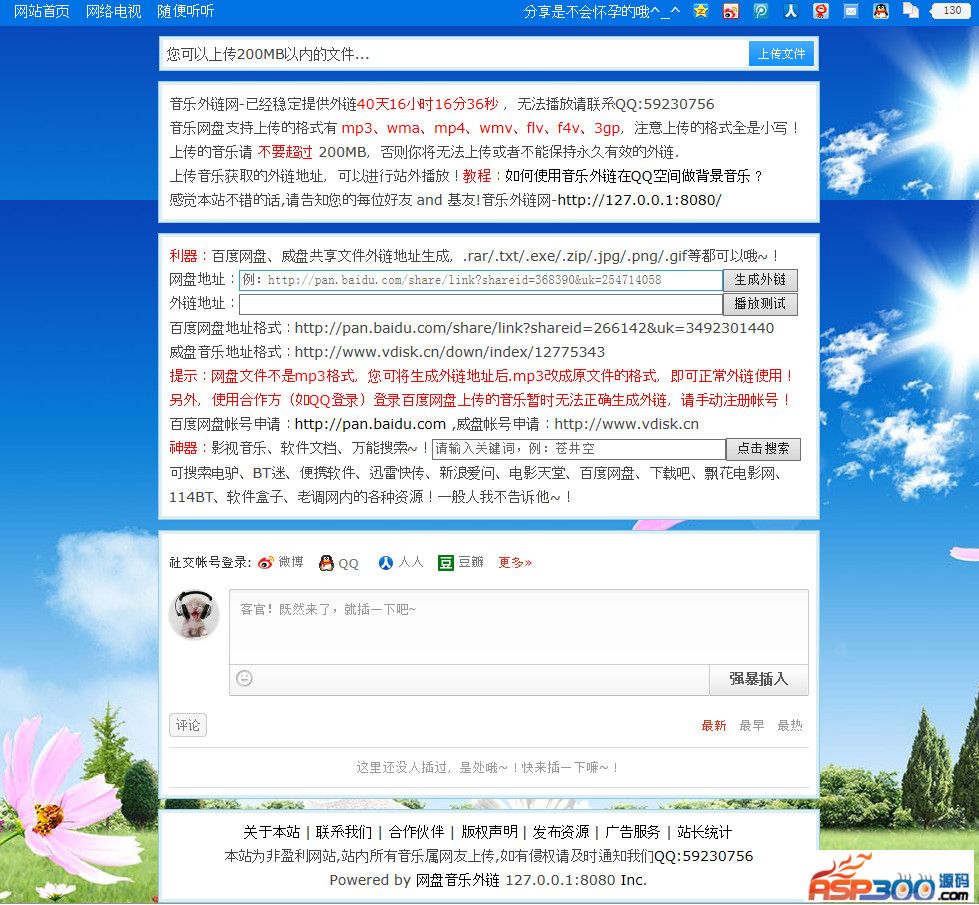Click the 200MB upload file field
This screenshot has width=979, height=905.
(x=455, y=54)
